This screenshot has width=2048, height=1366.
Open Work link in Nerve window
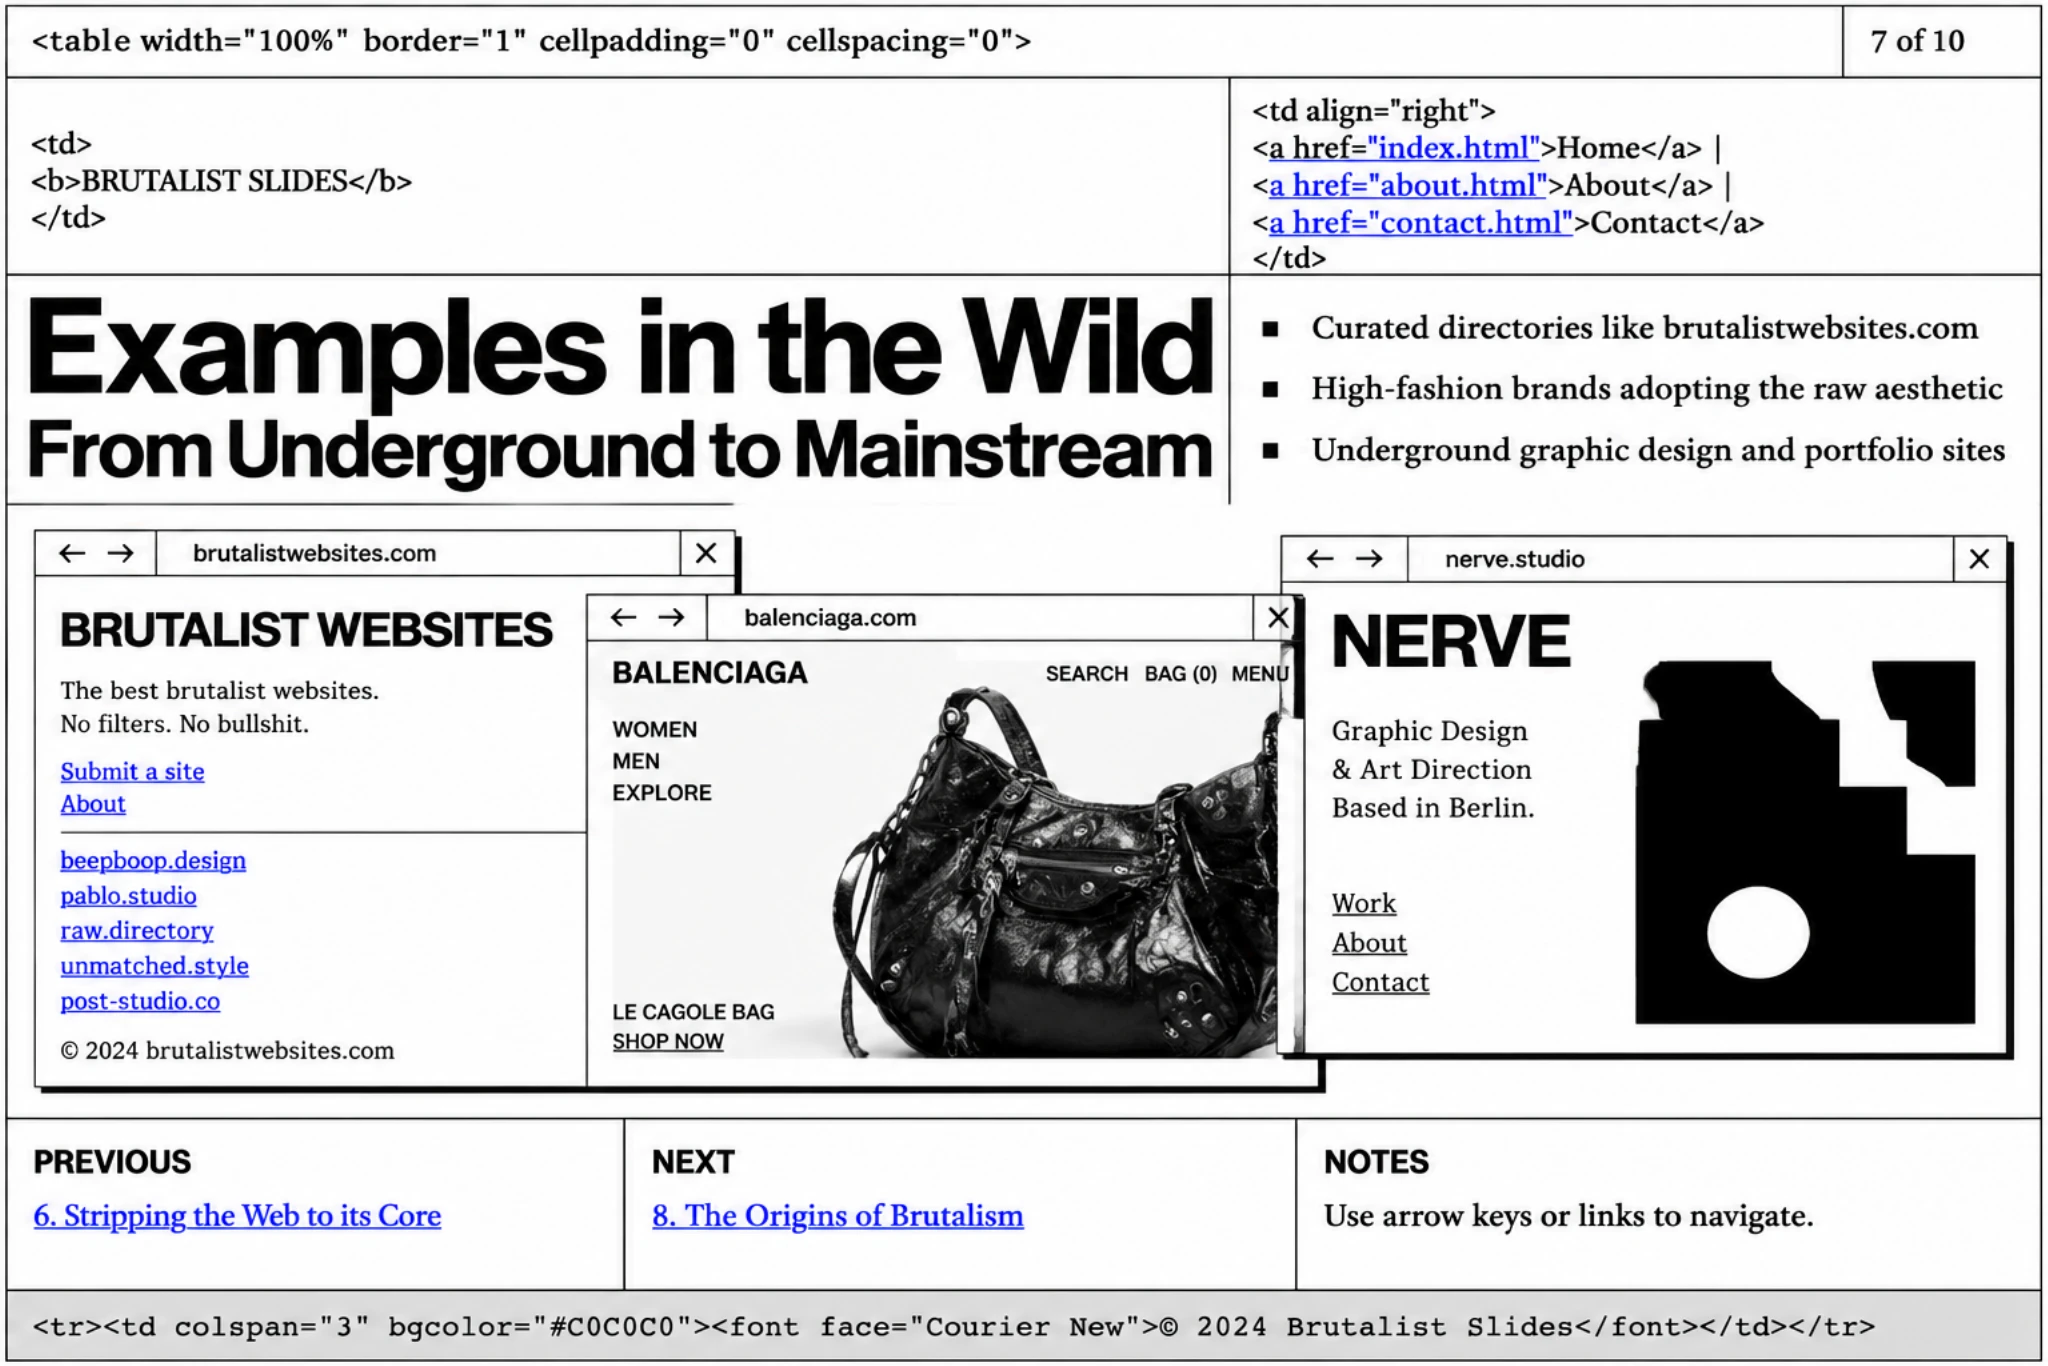coord(1363,903)
